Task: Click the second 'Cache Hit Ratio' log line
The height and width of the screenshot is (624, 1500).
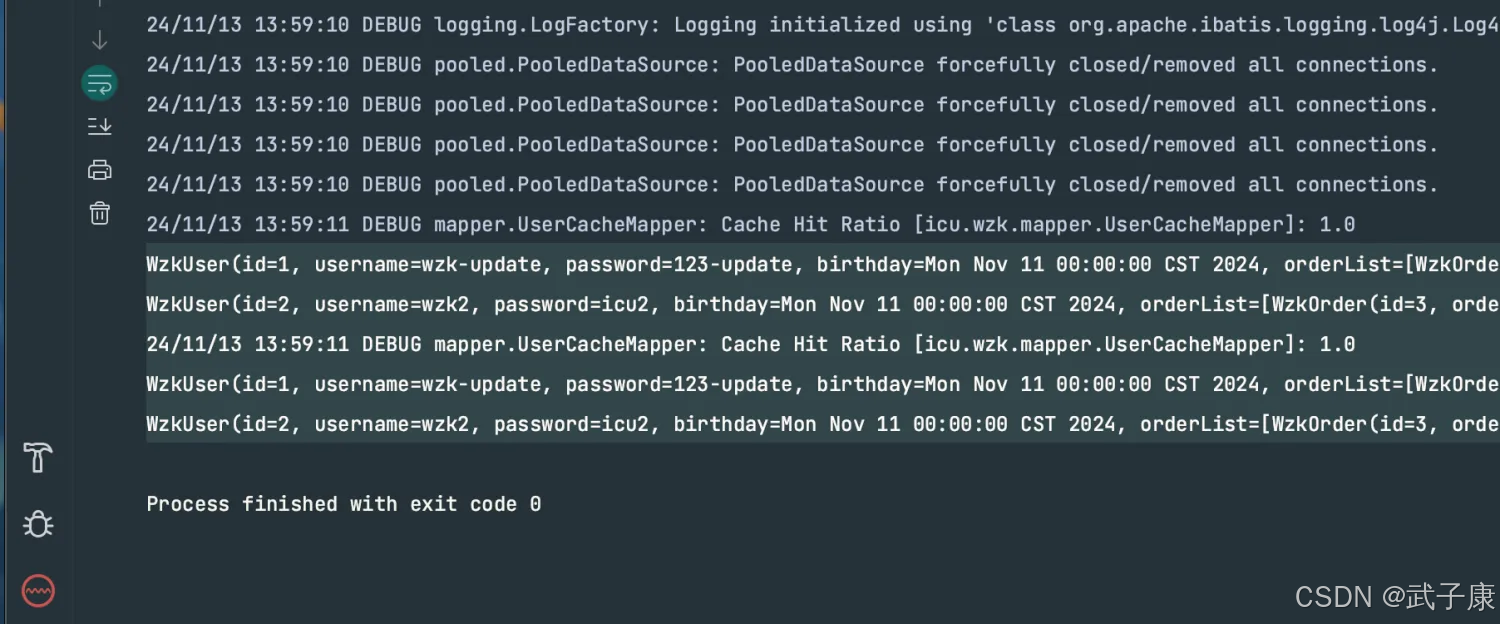Action: [751, 345]
